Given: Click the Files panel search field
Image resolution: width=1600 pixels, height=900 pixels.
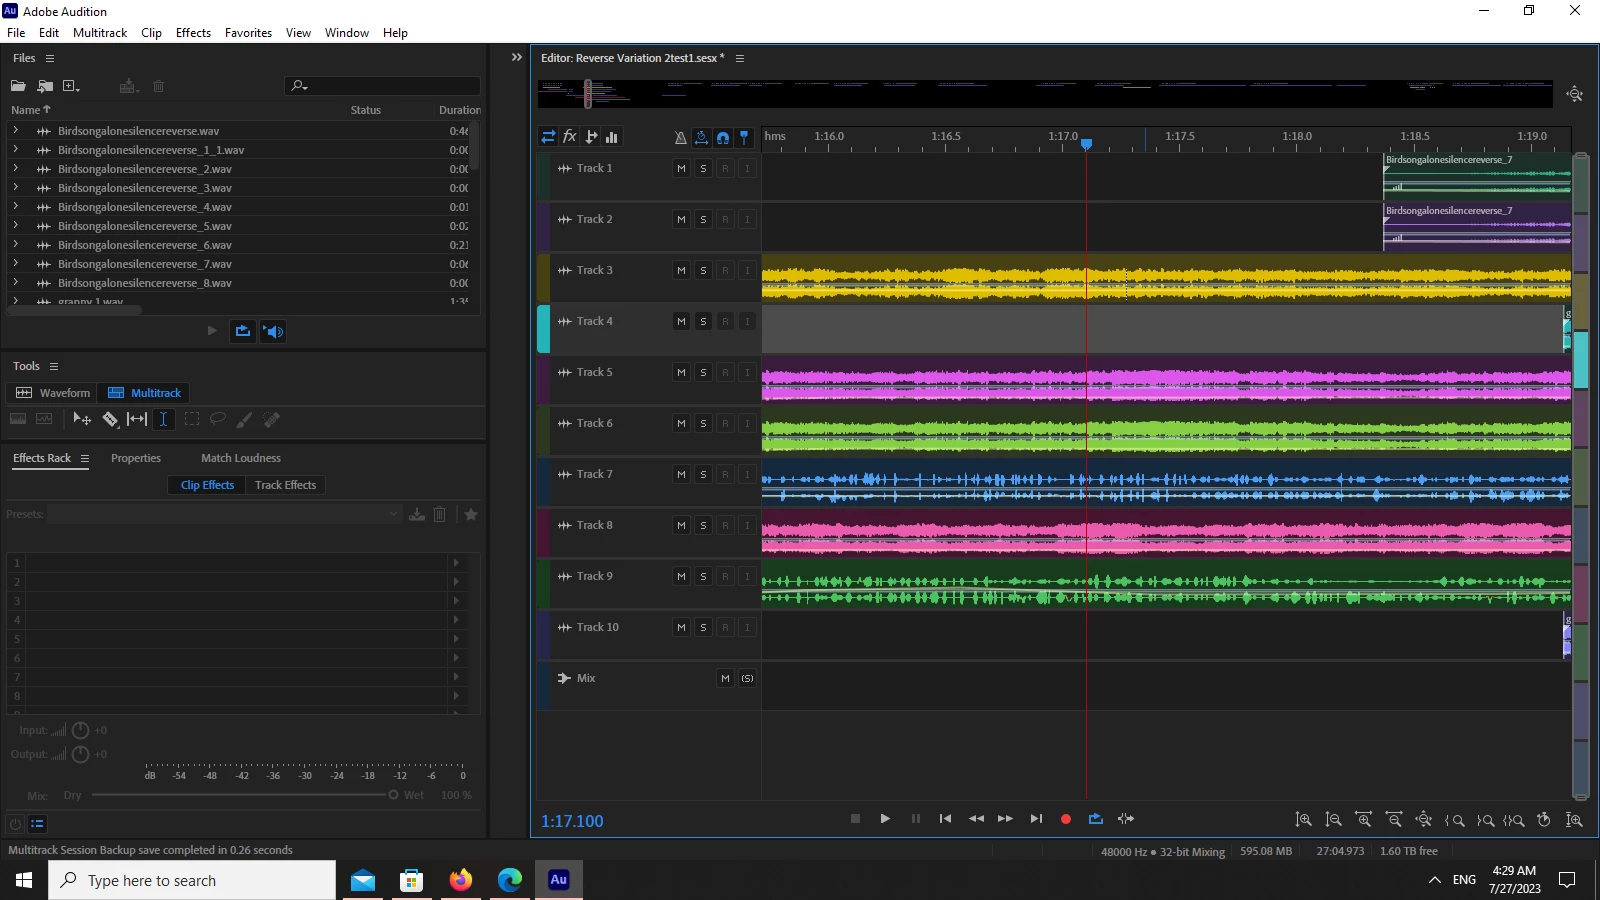Looking at the screenshot, I should 382,86.
